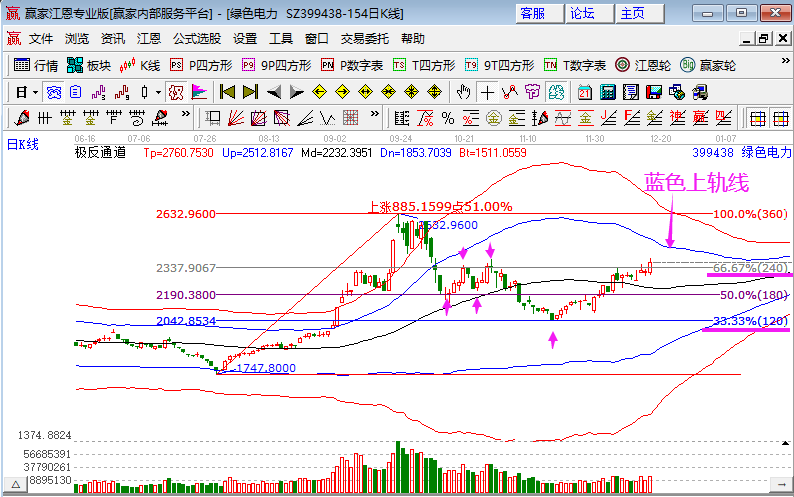The width and height of the screenshot is (794, 497).
Task: Click the pink flag chart icon
Action: [199, 92]
